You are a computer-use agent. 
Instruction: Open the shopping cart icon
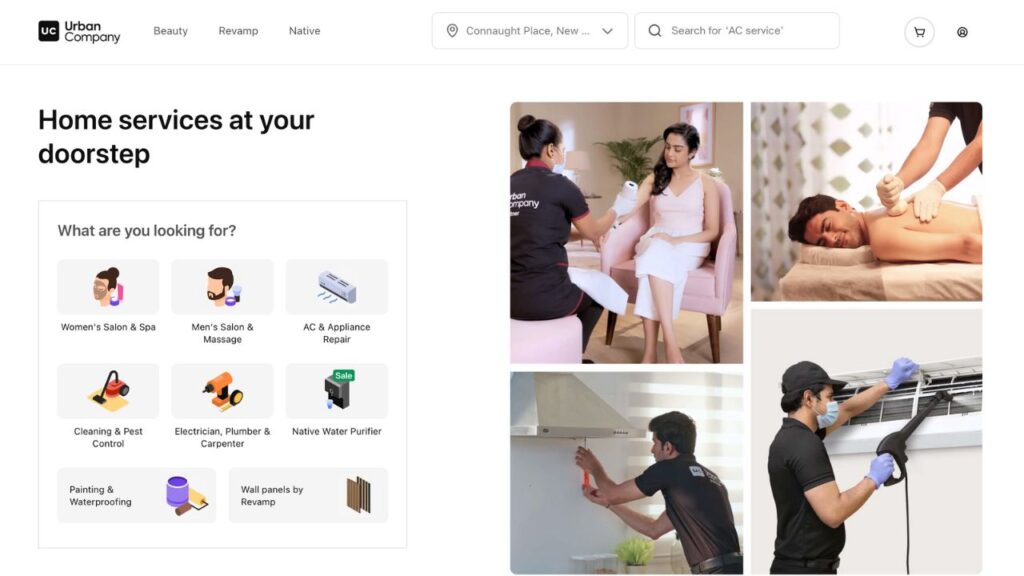[919, 32]
